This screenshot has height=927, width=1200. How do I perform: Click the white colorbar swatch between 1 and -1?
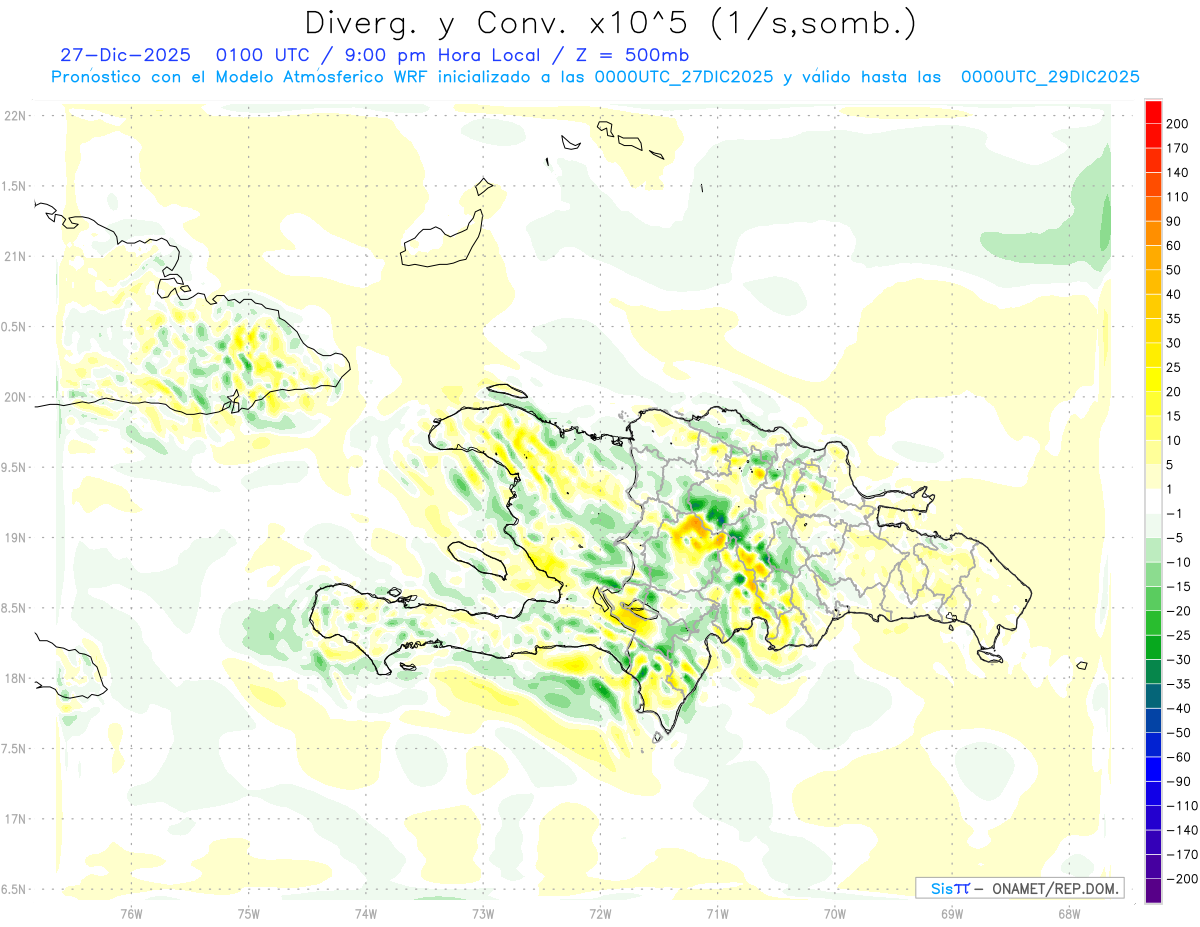point(1153,500)
